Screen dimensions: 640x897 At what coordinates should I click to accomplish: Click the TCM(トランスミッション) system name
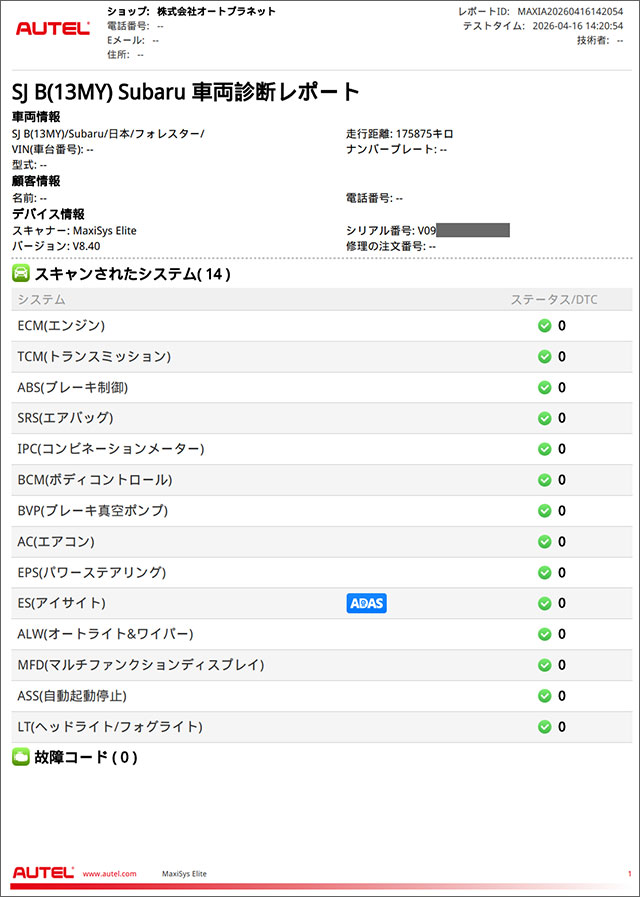pos(94,357)
